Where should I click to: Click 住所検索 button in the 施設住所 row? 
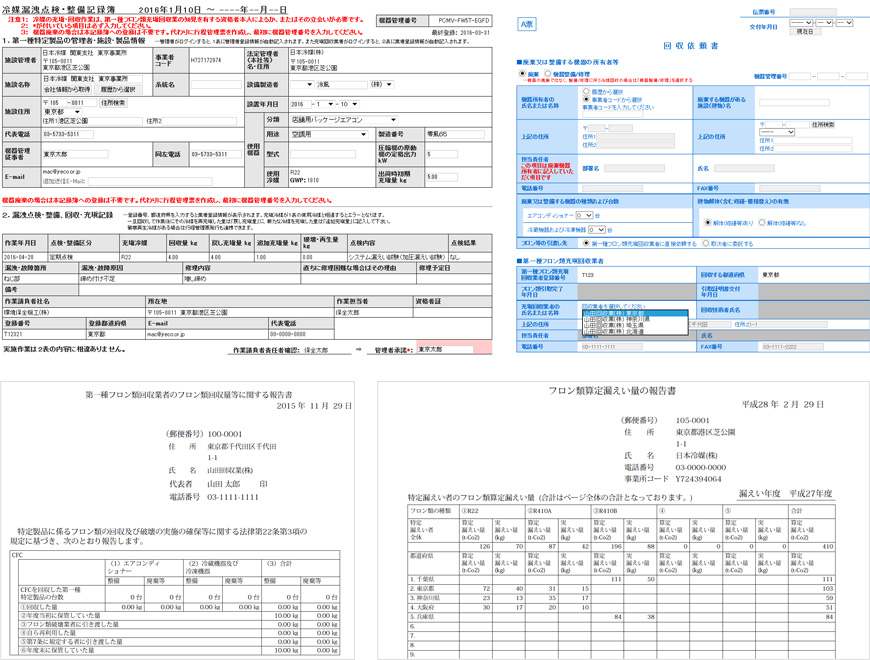tap(113, 103)
